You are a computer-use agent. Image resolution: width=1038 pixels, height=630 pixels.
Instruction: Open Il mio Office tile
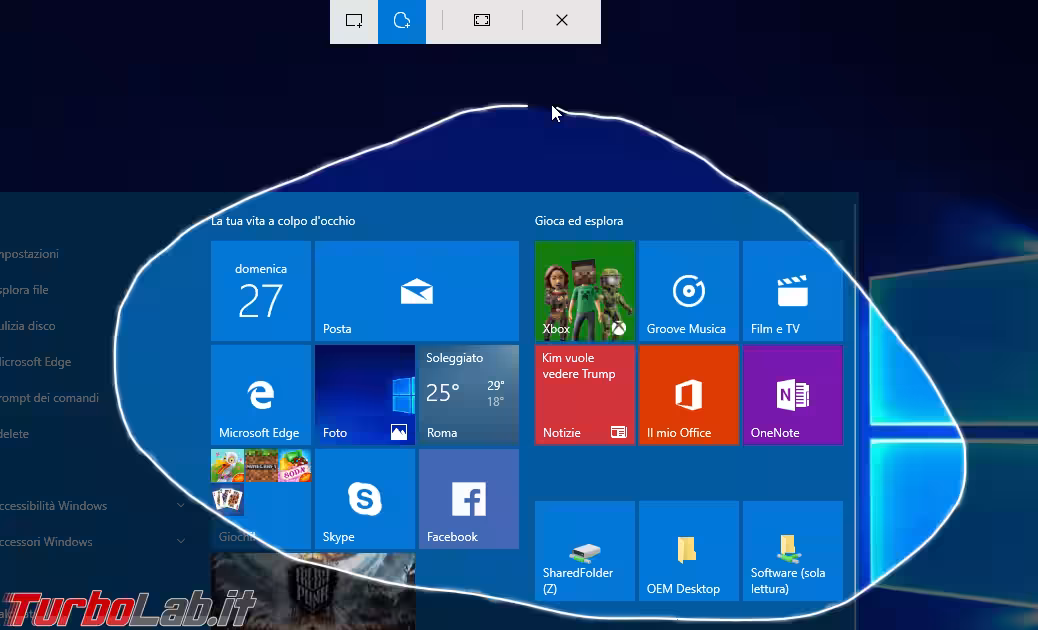pyautogui.click(x=688, y=395)
